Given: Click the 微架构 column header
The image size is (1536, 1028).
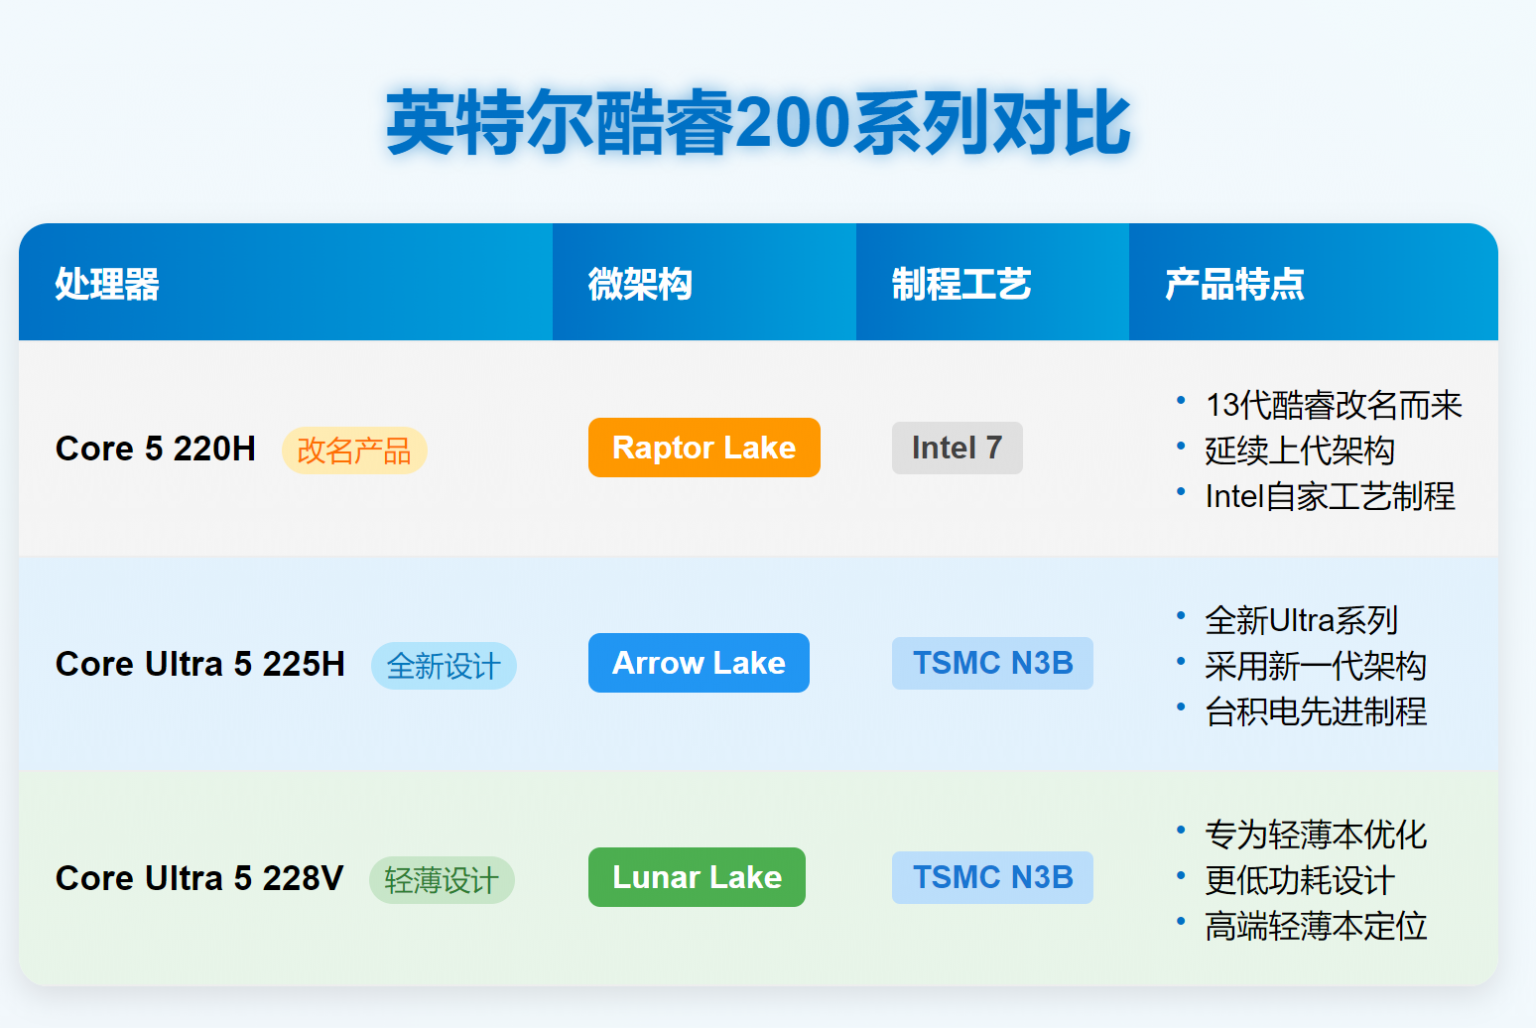Looking at the screenshot, I should click(x=638, y=284).
